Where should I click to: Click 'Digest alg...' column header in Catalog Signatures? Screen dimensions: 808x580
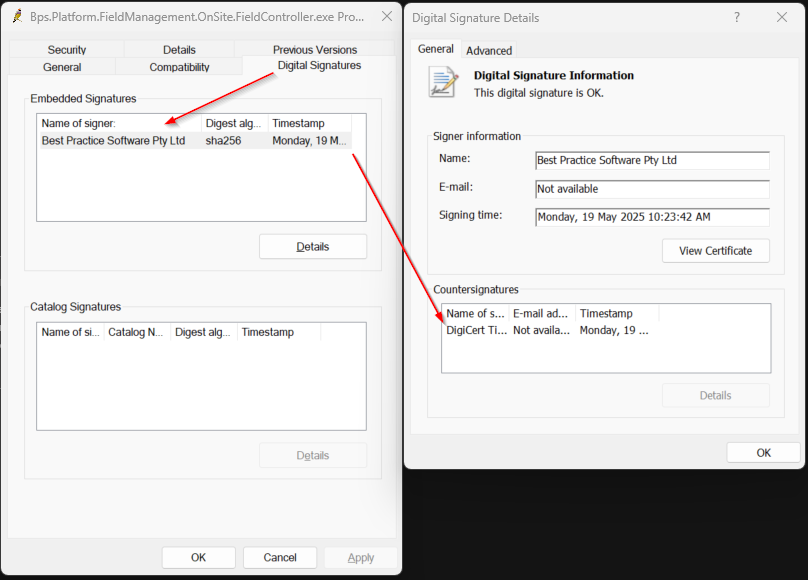[204, 332]
